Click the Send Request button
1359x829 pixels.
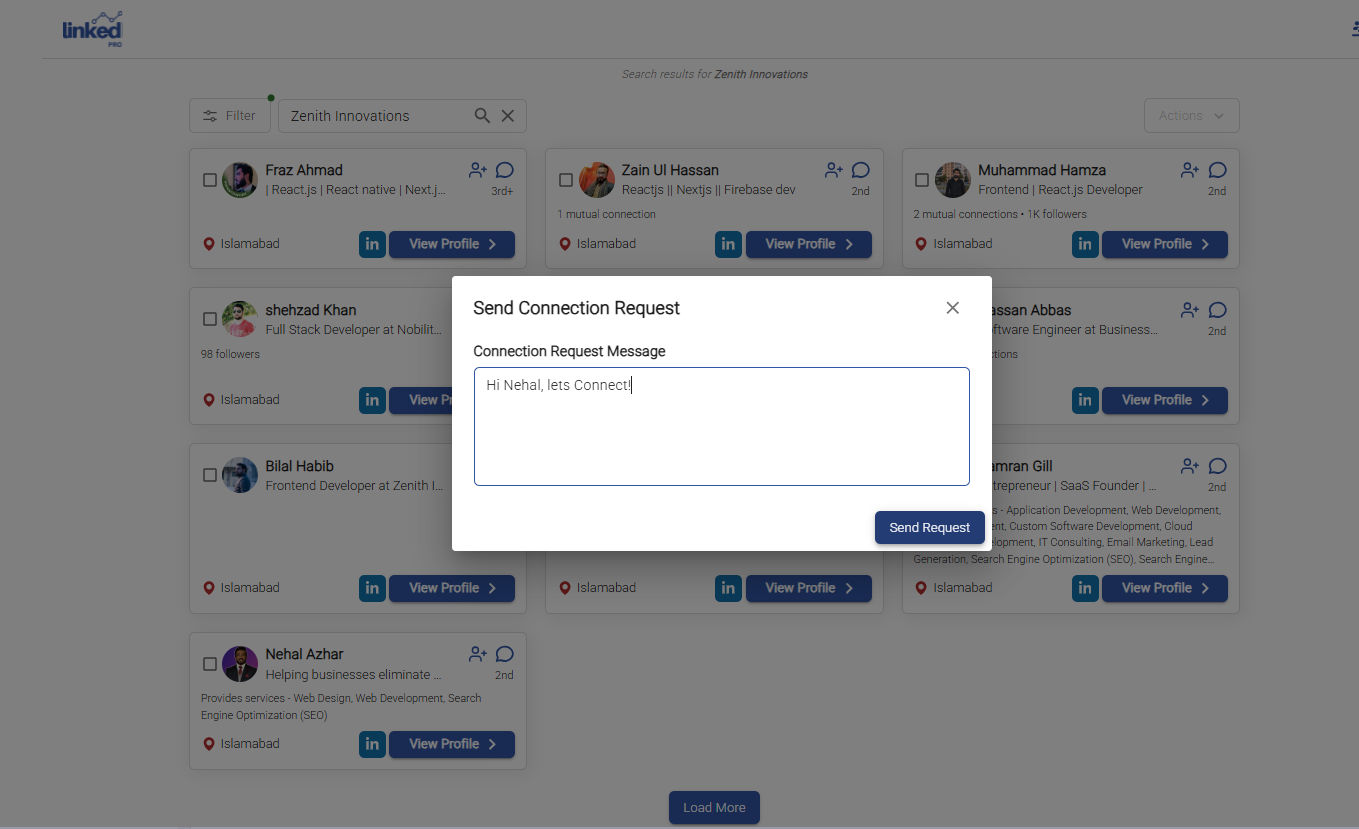point(929,528)
